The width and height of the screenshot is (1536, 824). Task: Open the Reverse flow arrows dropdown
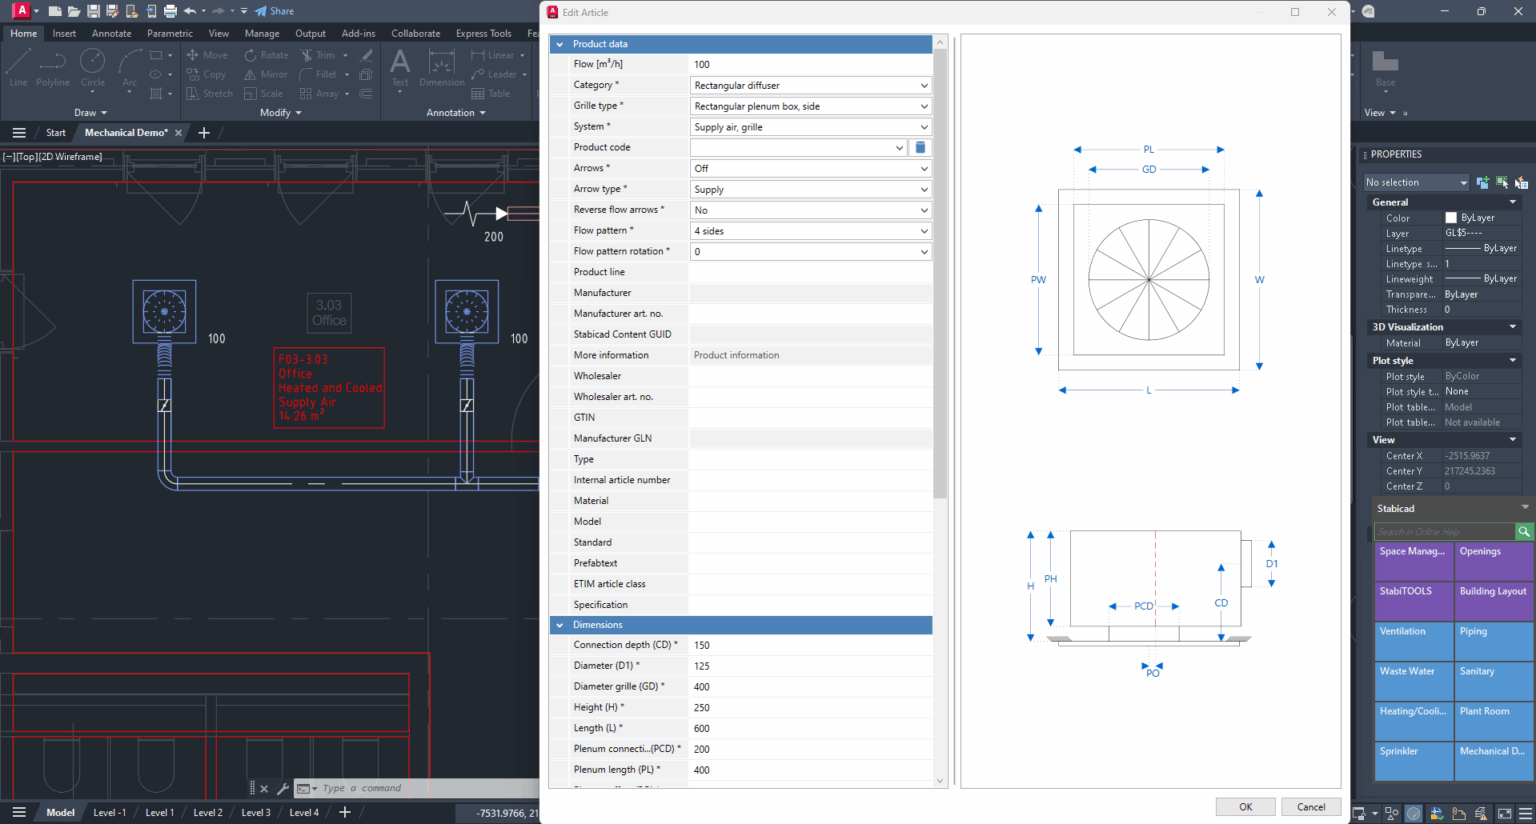[x=811, y=210]
